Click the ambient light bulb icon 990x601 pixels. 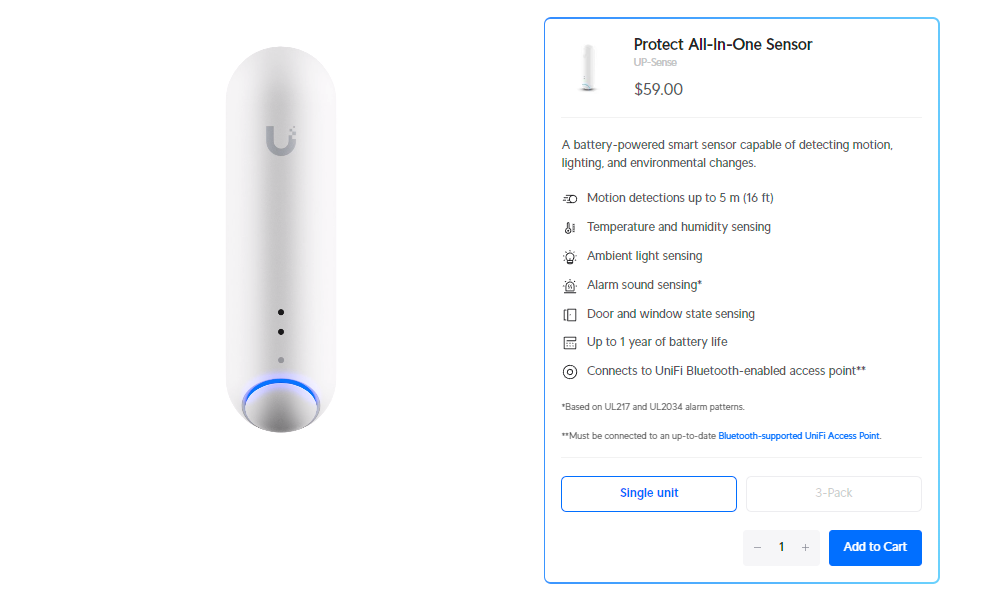pos(570,257)
